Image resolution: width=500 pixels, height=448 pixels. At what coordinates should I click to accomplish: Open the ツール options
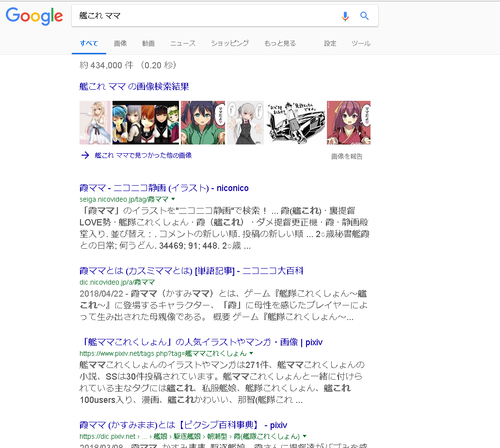[x=361, y=43]
